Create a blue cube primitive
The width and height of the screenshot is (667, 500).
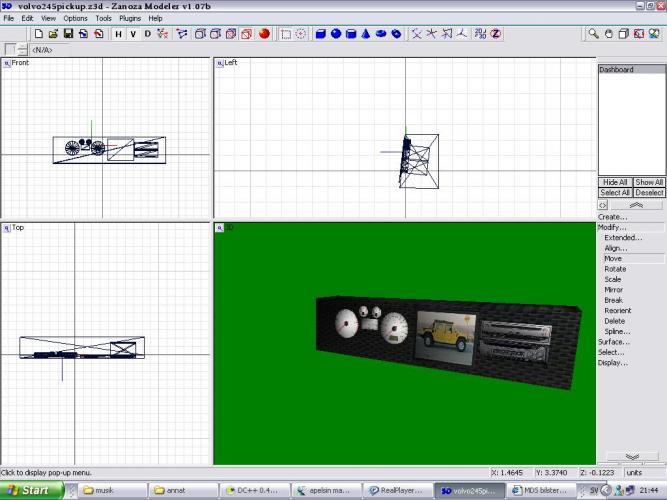[321, 34]
